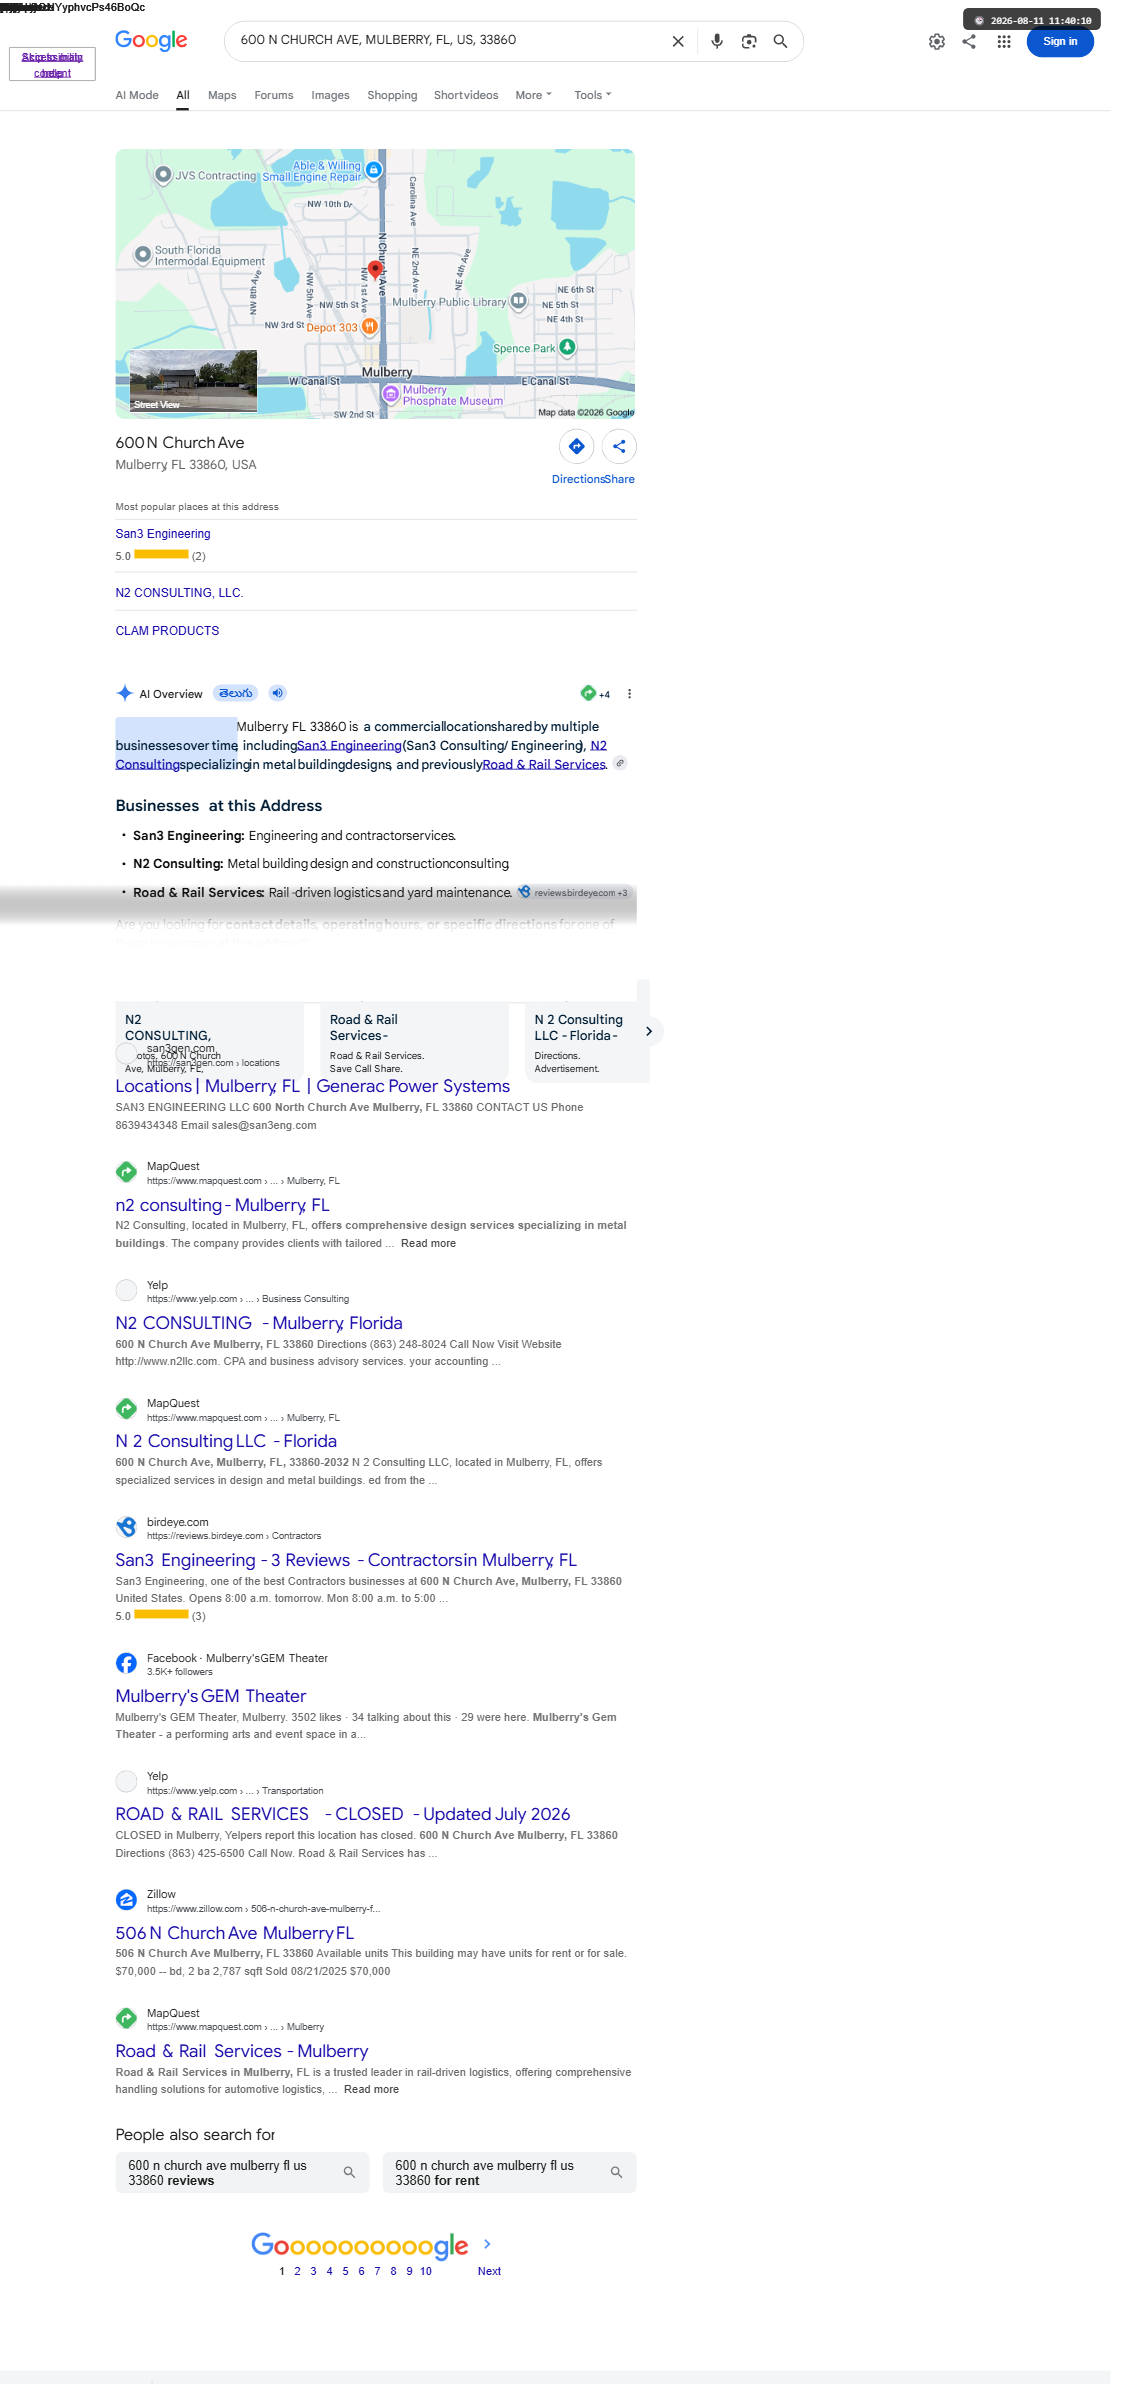Screen dimensions: 1124x2384
Task: Click link chip icon after Road & Rail Services
Action: [x=620, y=764]
